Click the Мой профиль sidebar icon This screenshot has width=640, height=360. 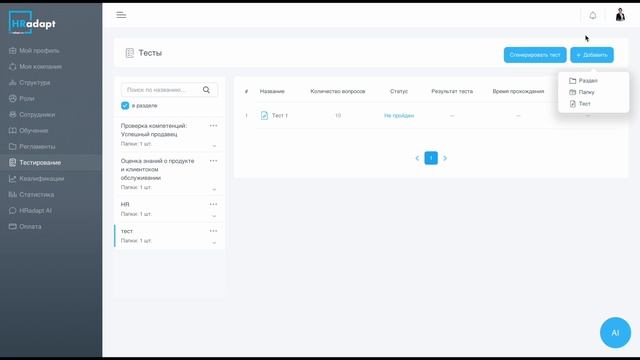coord(13,51)
